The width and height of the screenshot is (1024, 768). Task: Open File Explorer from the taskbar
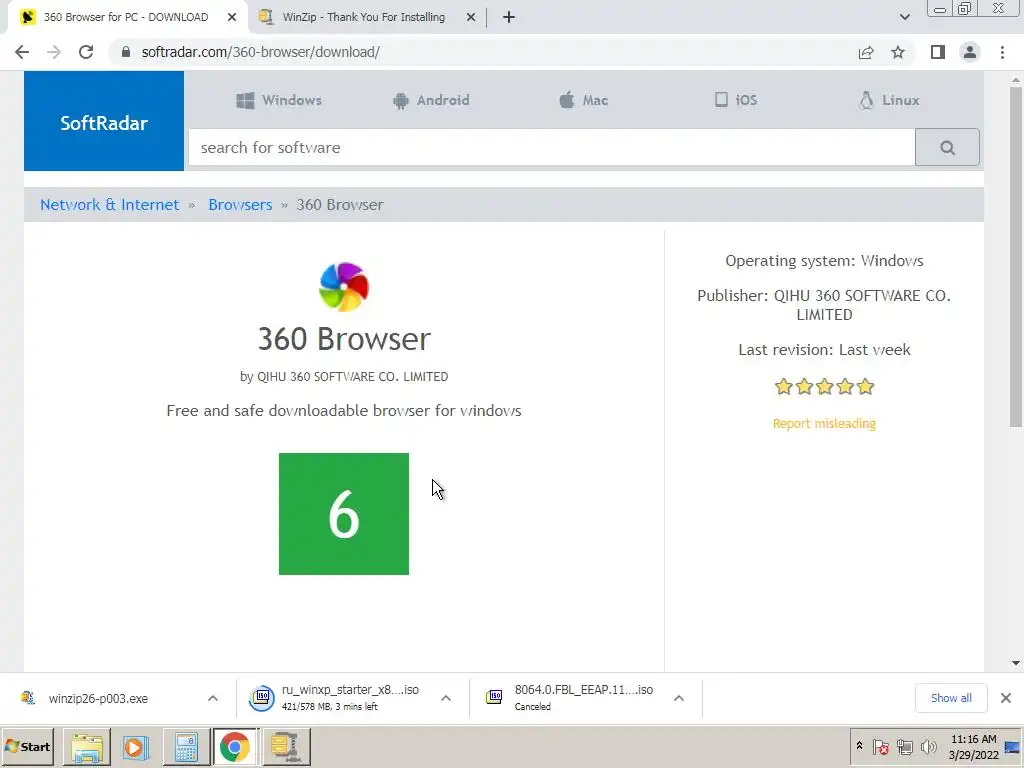coord(87,747)
